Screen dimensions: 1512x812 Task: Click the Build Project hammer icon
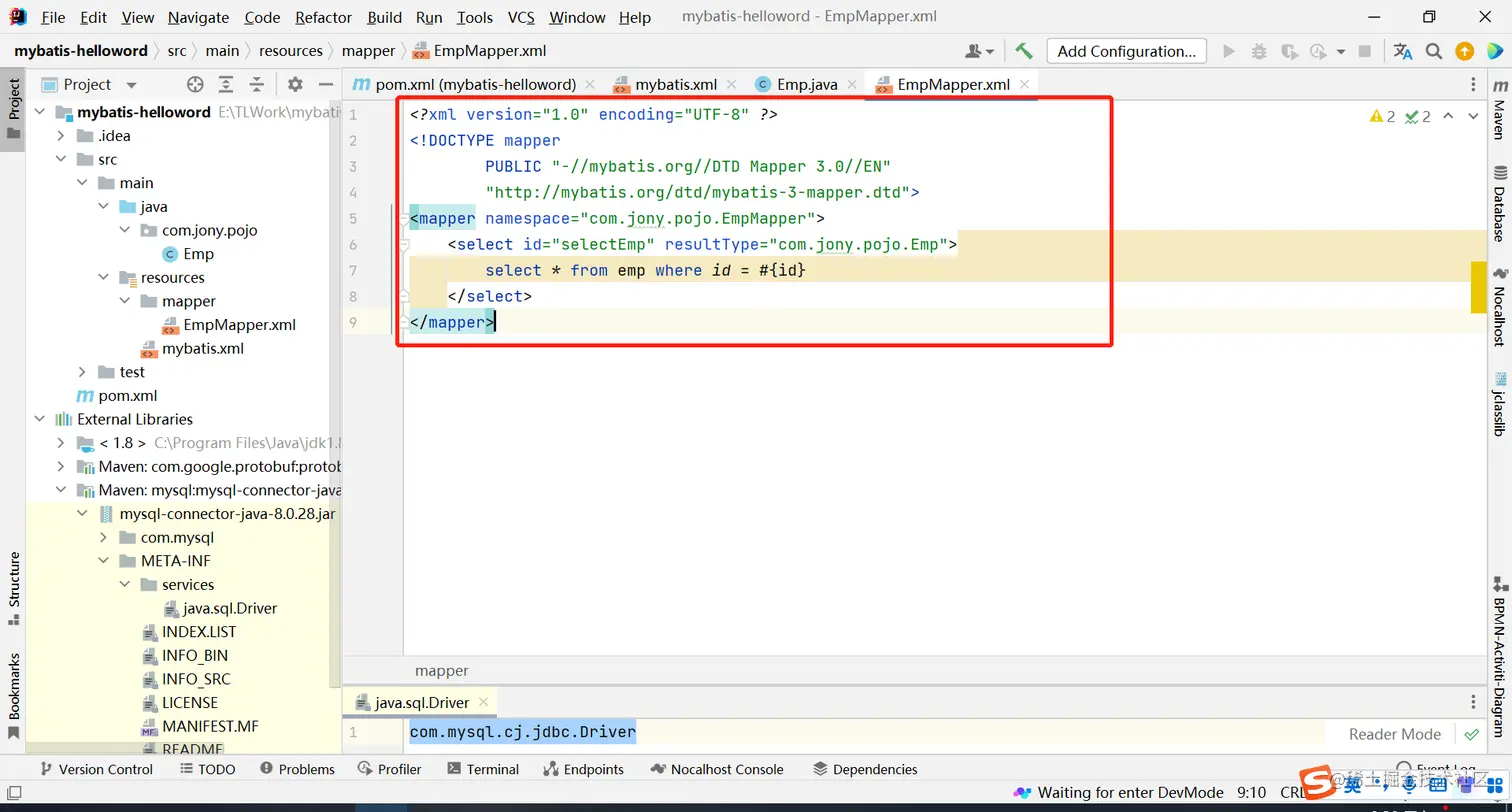[1023, 51]
